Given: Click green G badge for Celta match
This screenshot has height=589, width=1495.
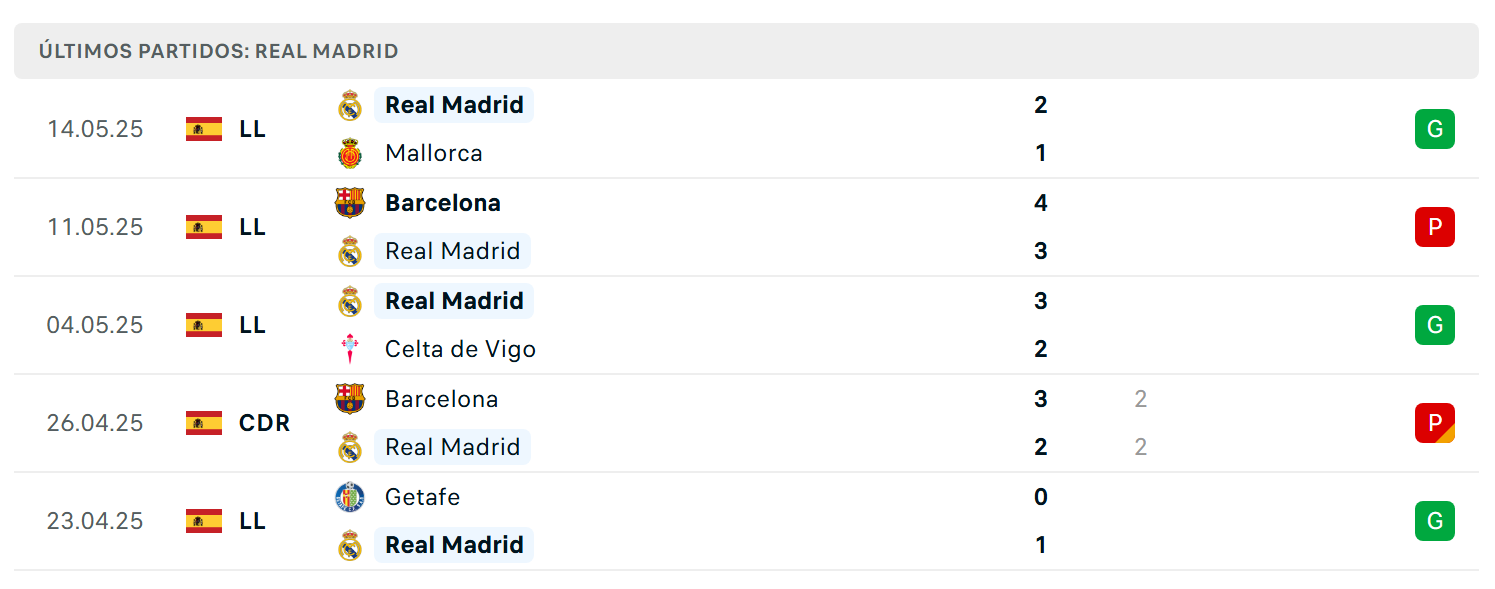Looking at the screenshot, I should [x=1435, y=325].
